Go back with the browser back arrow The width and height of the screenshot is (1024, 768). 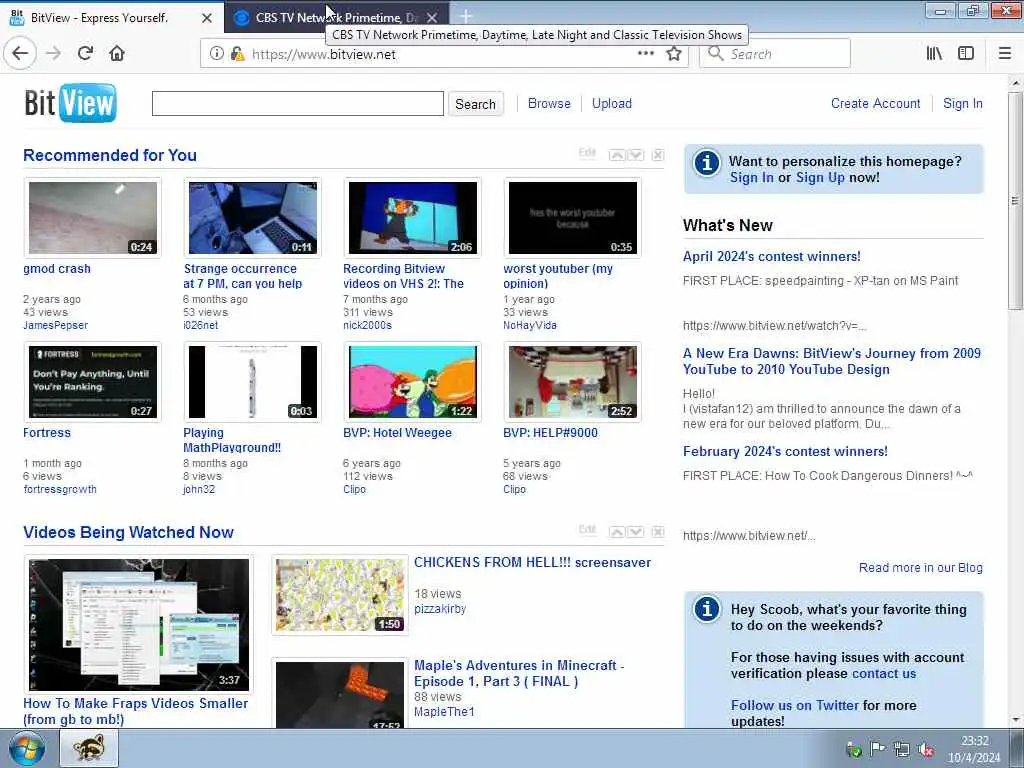20,54
